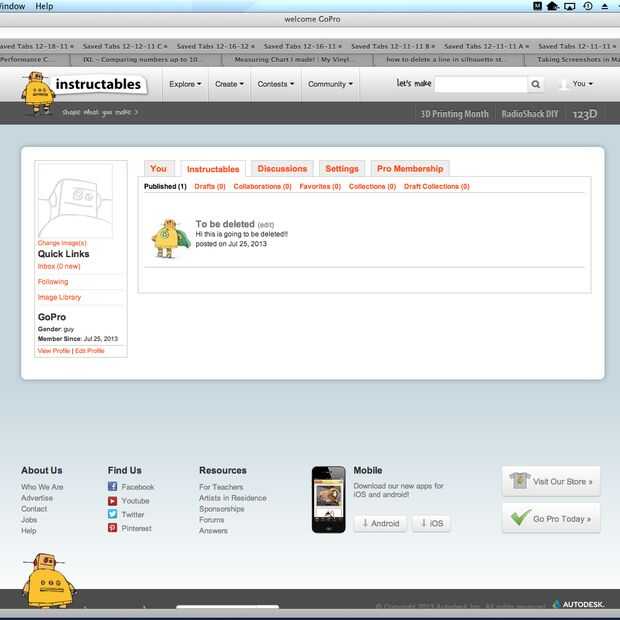Image resolution: width=620 pixels, height=620 pixels.
Task: Show Favorites (0) list
Action: pyautogui.click(x=320, y=186)
